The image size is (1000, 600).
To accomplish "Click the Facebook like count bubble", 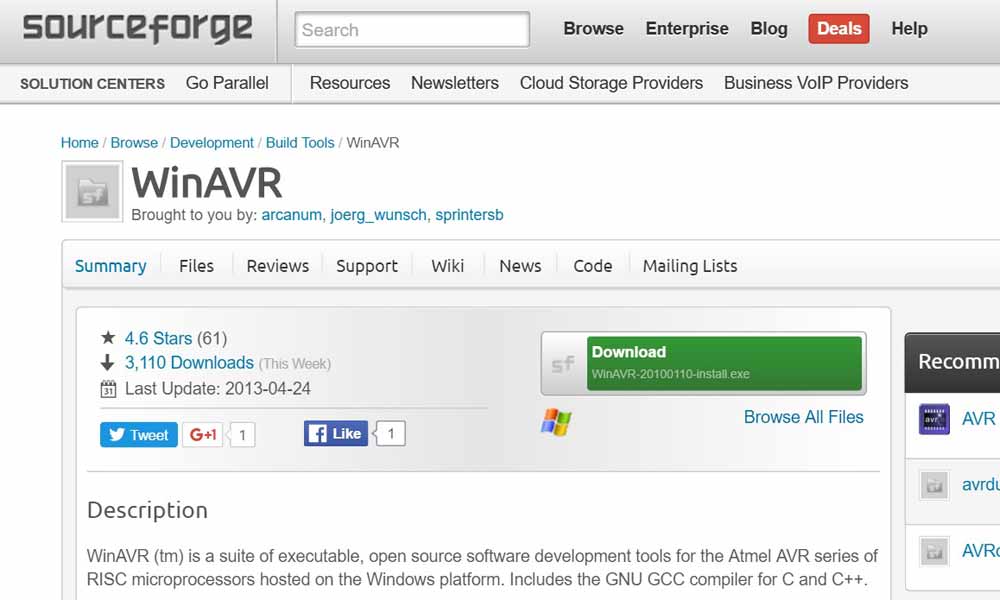I will point(390,434).
